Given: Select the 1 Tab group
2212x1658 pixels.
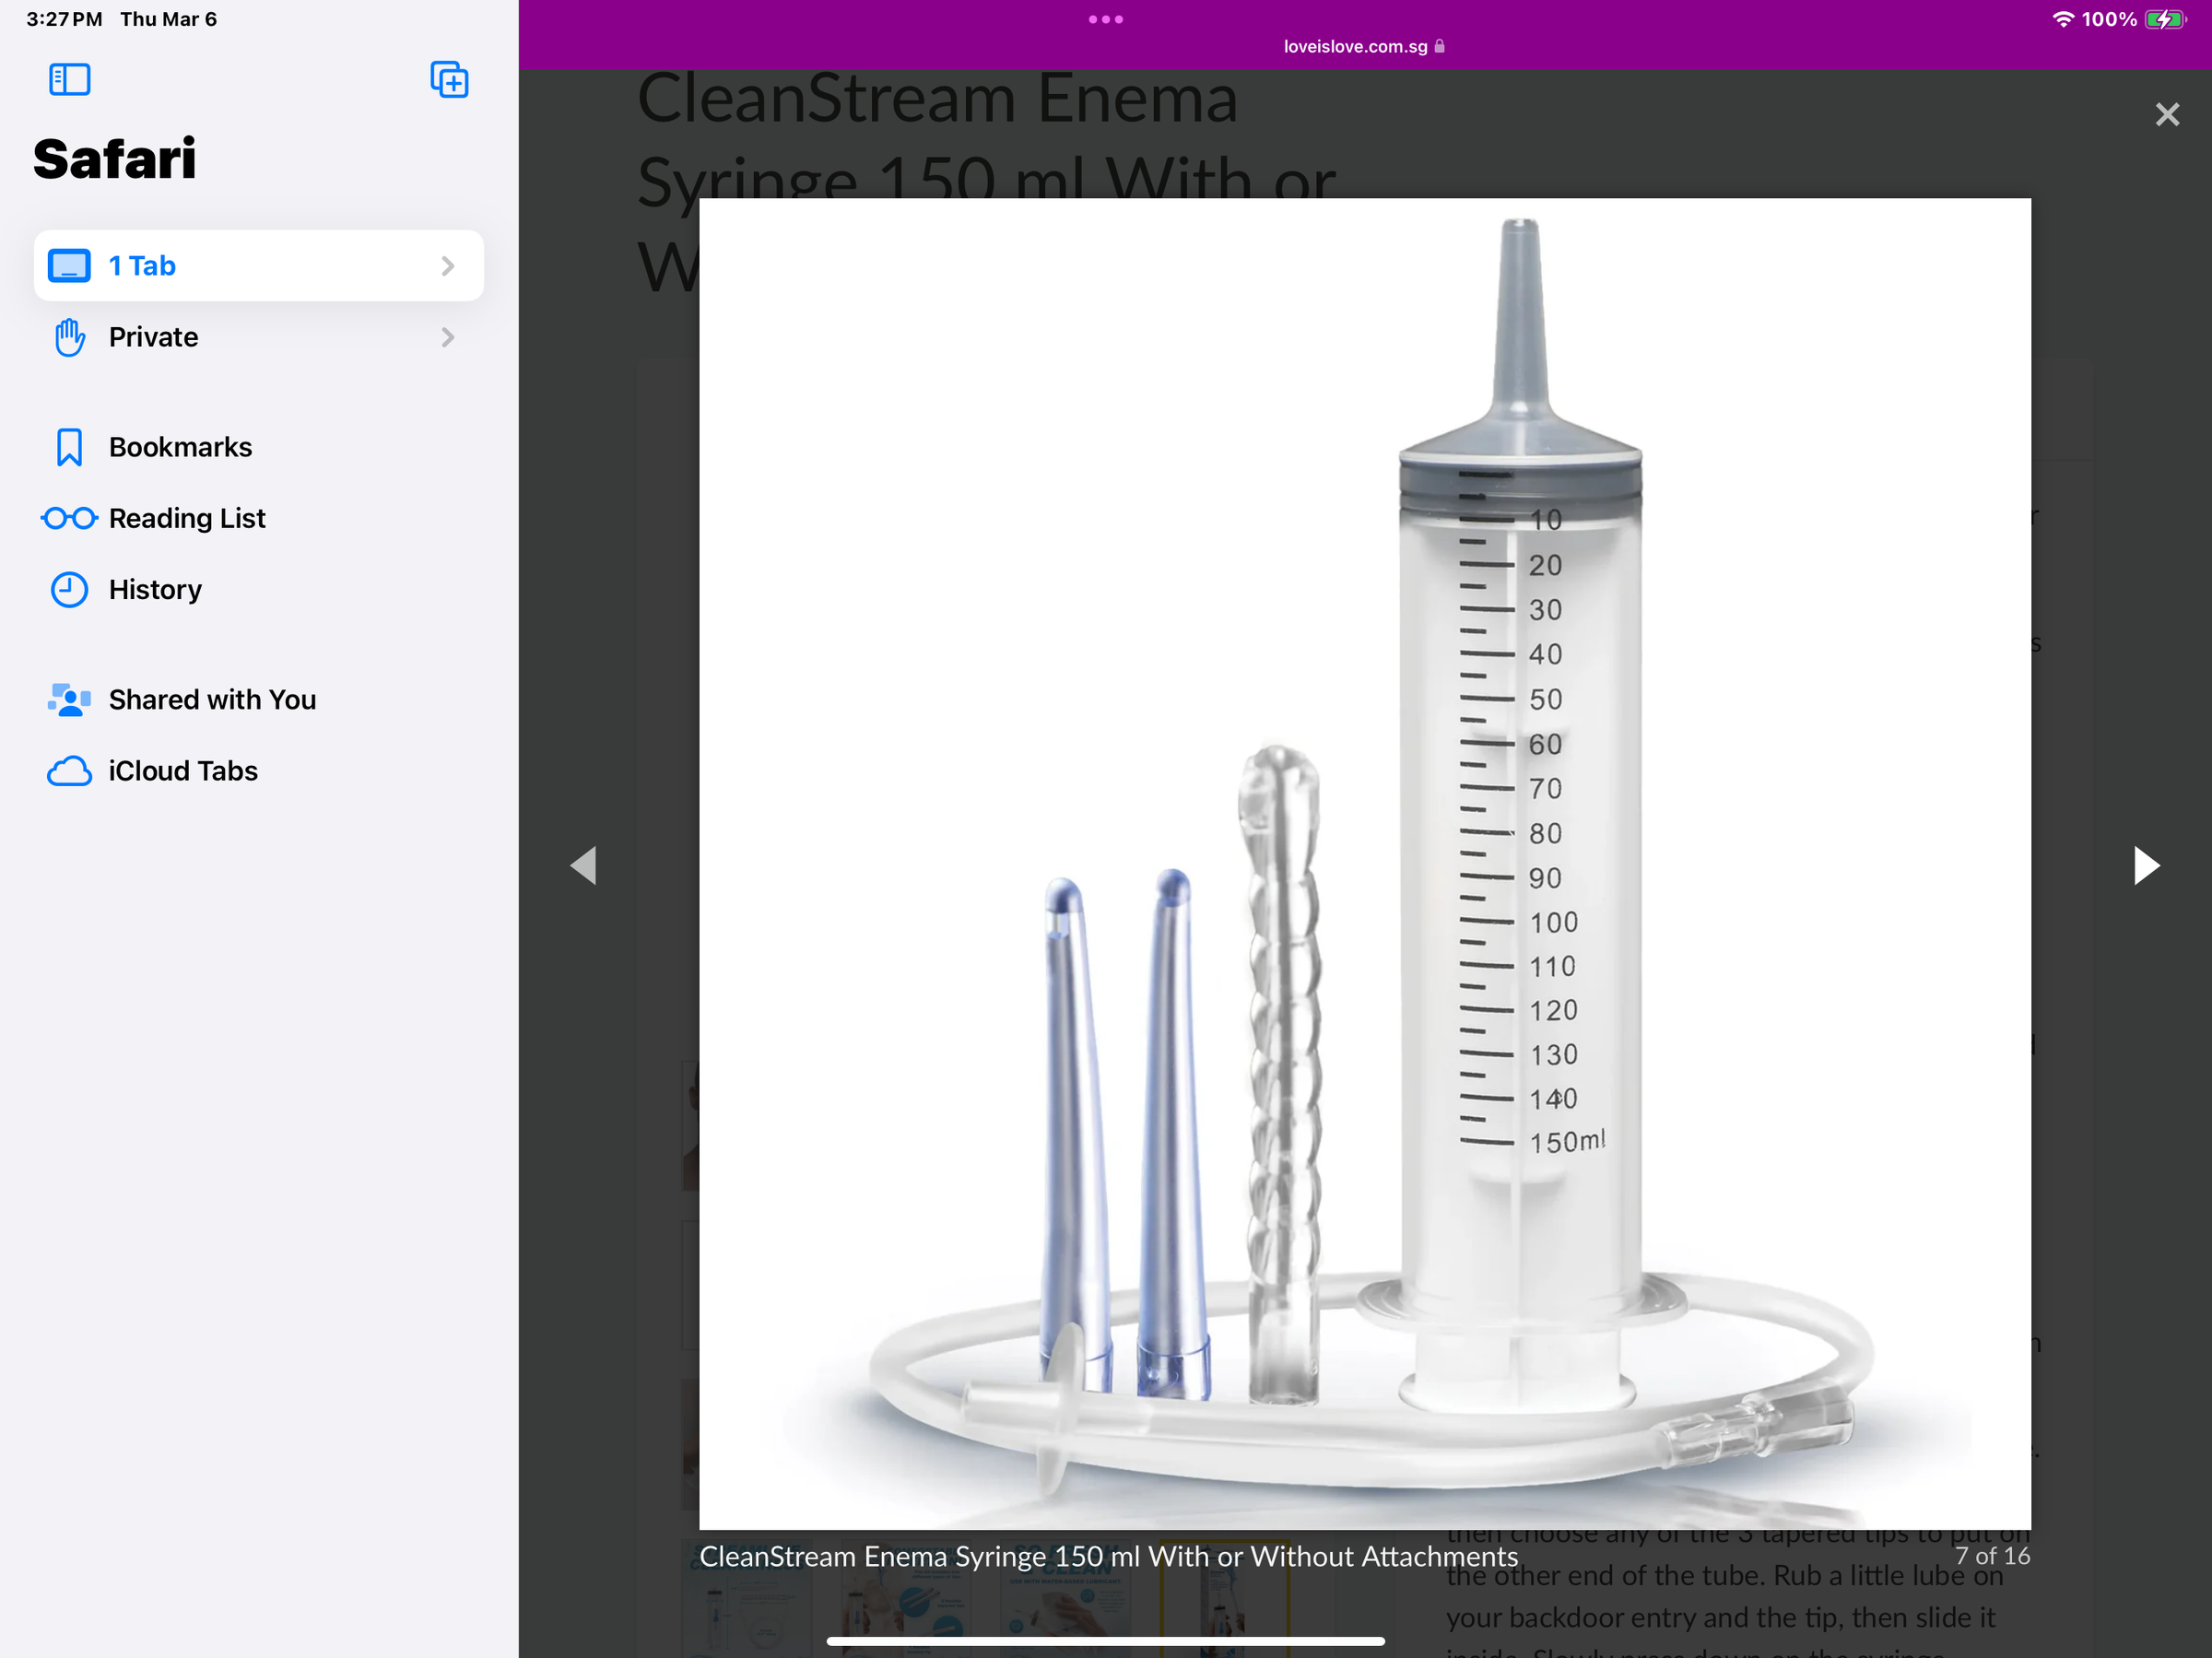Looking at the screenshot, I should pos(142,266).
